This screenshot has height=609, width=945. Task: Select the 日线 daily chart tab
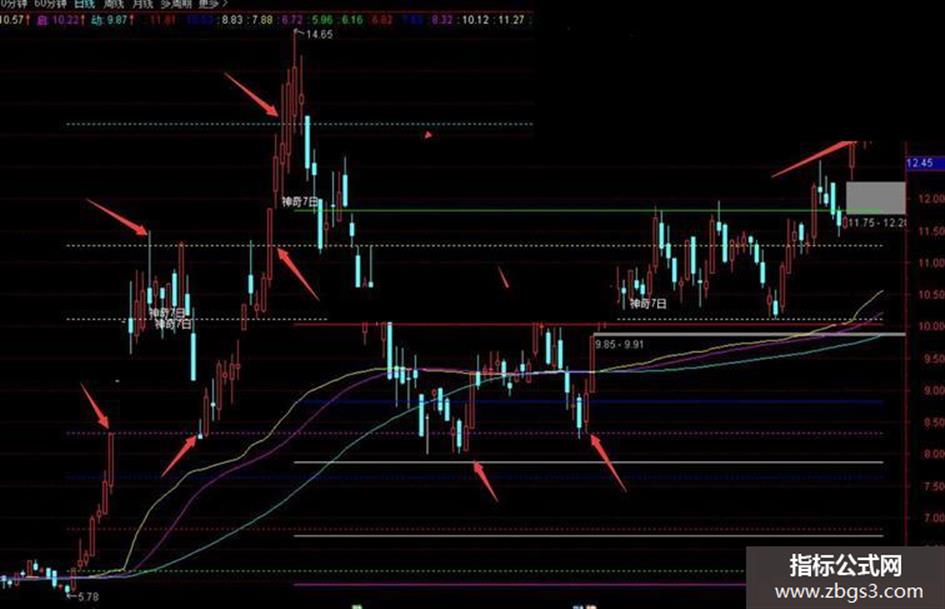pyautogui.click(x=84, y=3)
